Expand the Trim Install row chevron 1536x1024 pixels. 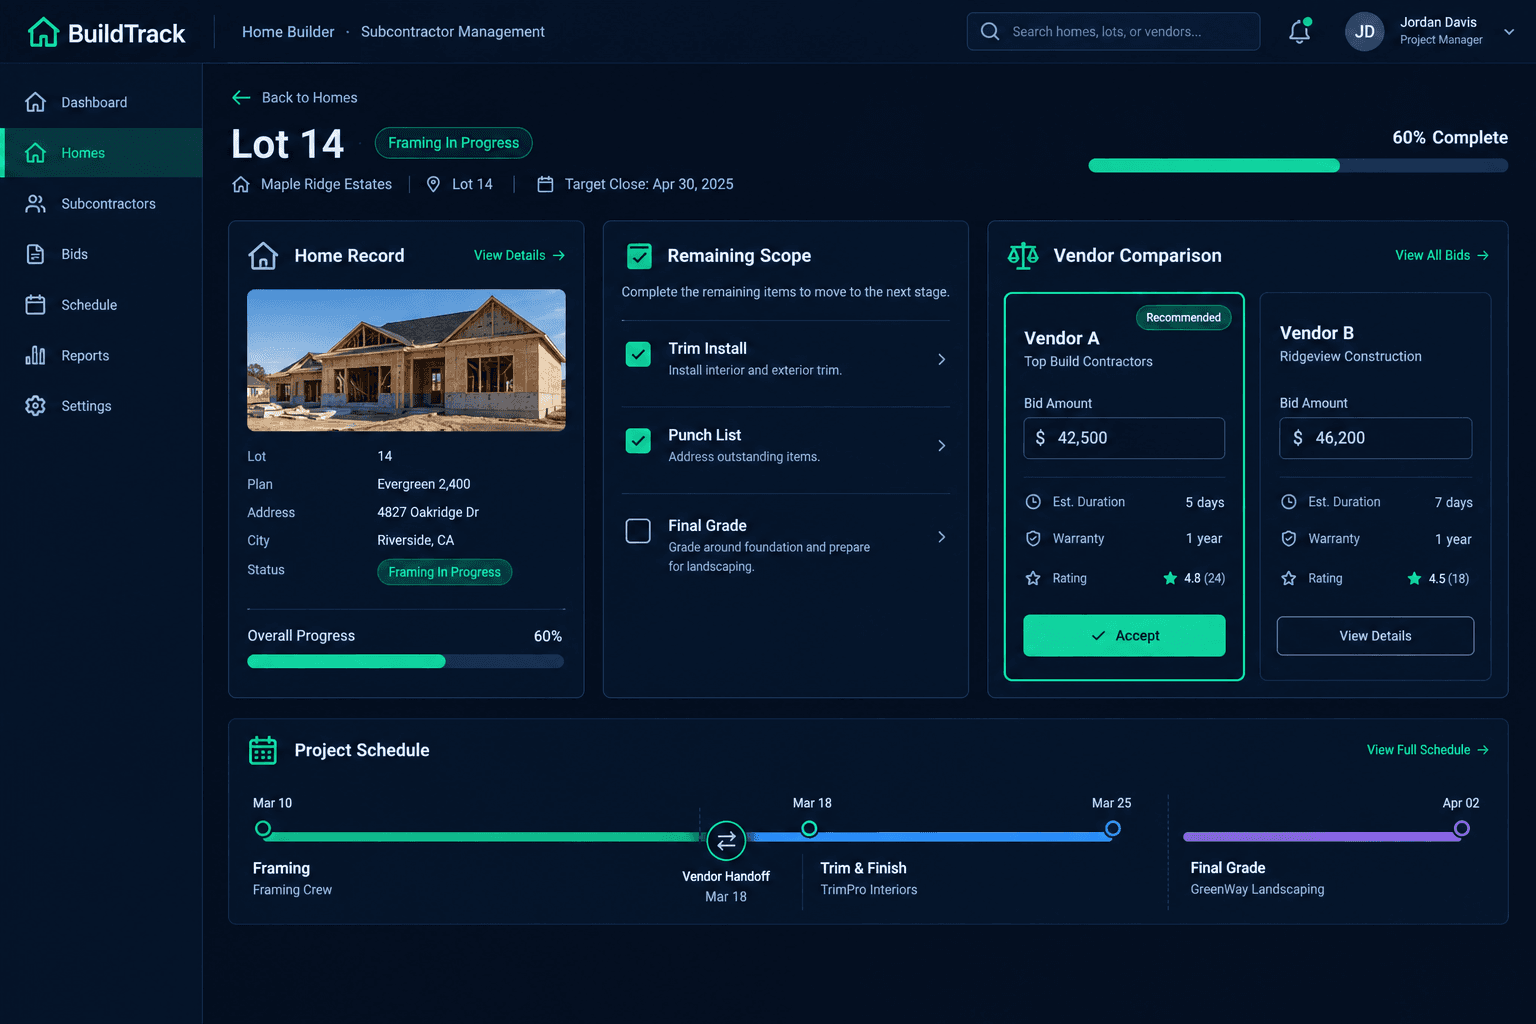(941, 359)
